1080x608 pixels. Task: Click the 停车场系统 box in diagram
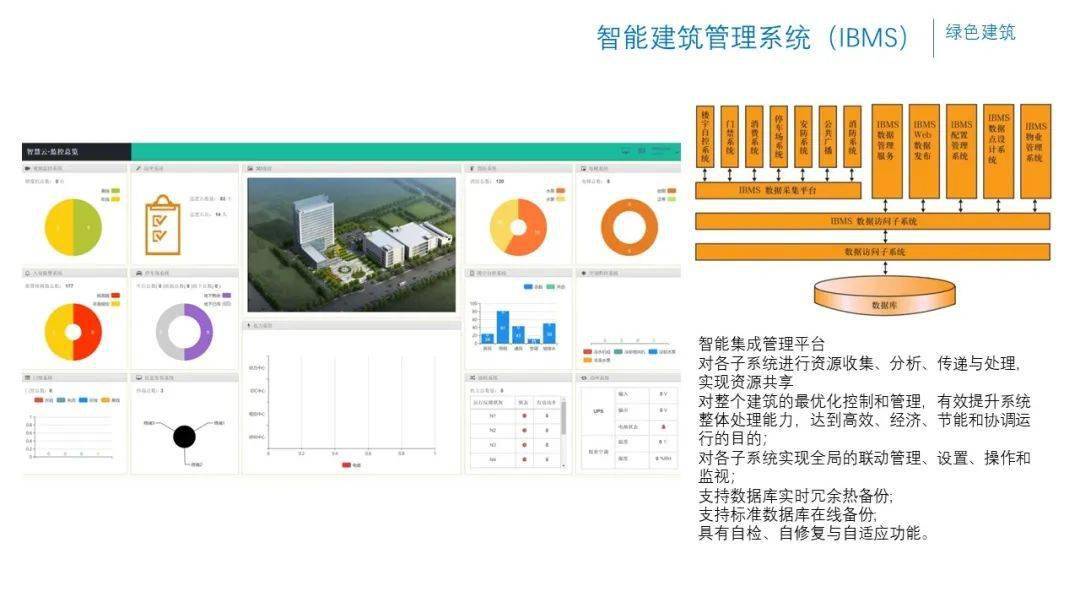[779, 136]
